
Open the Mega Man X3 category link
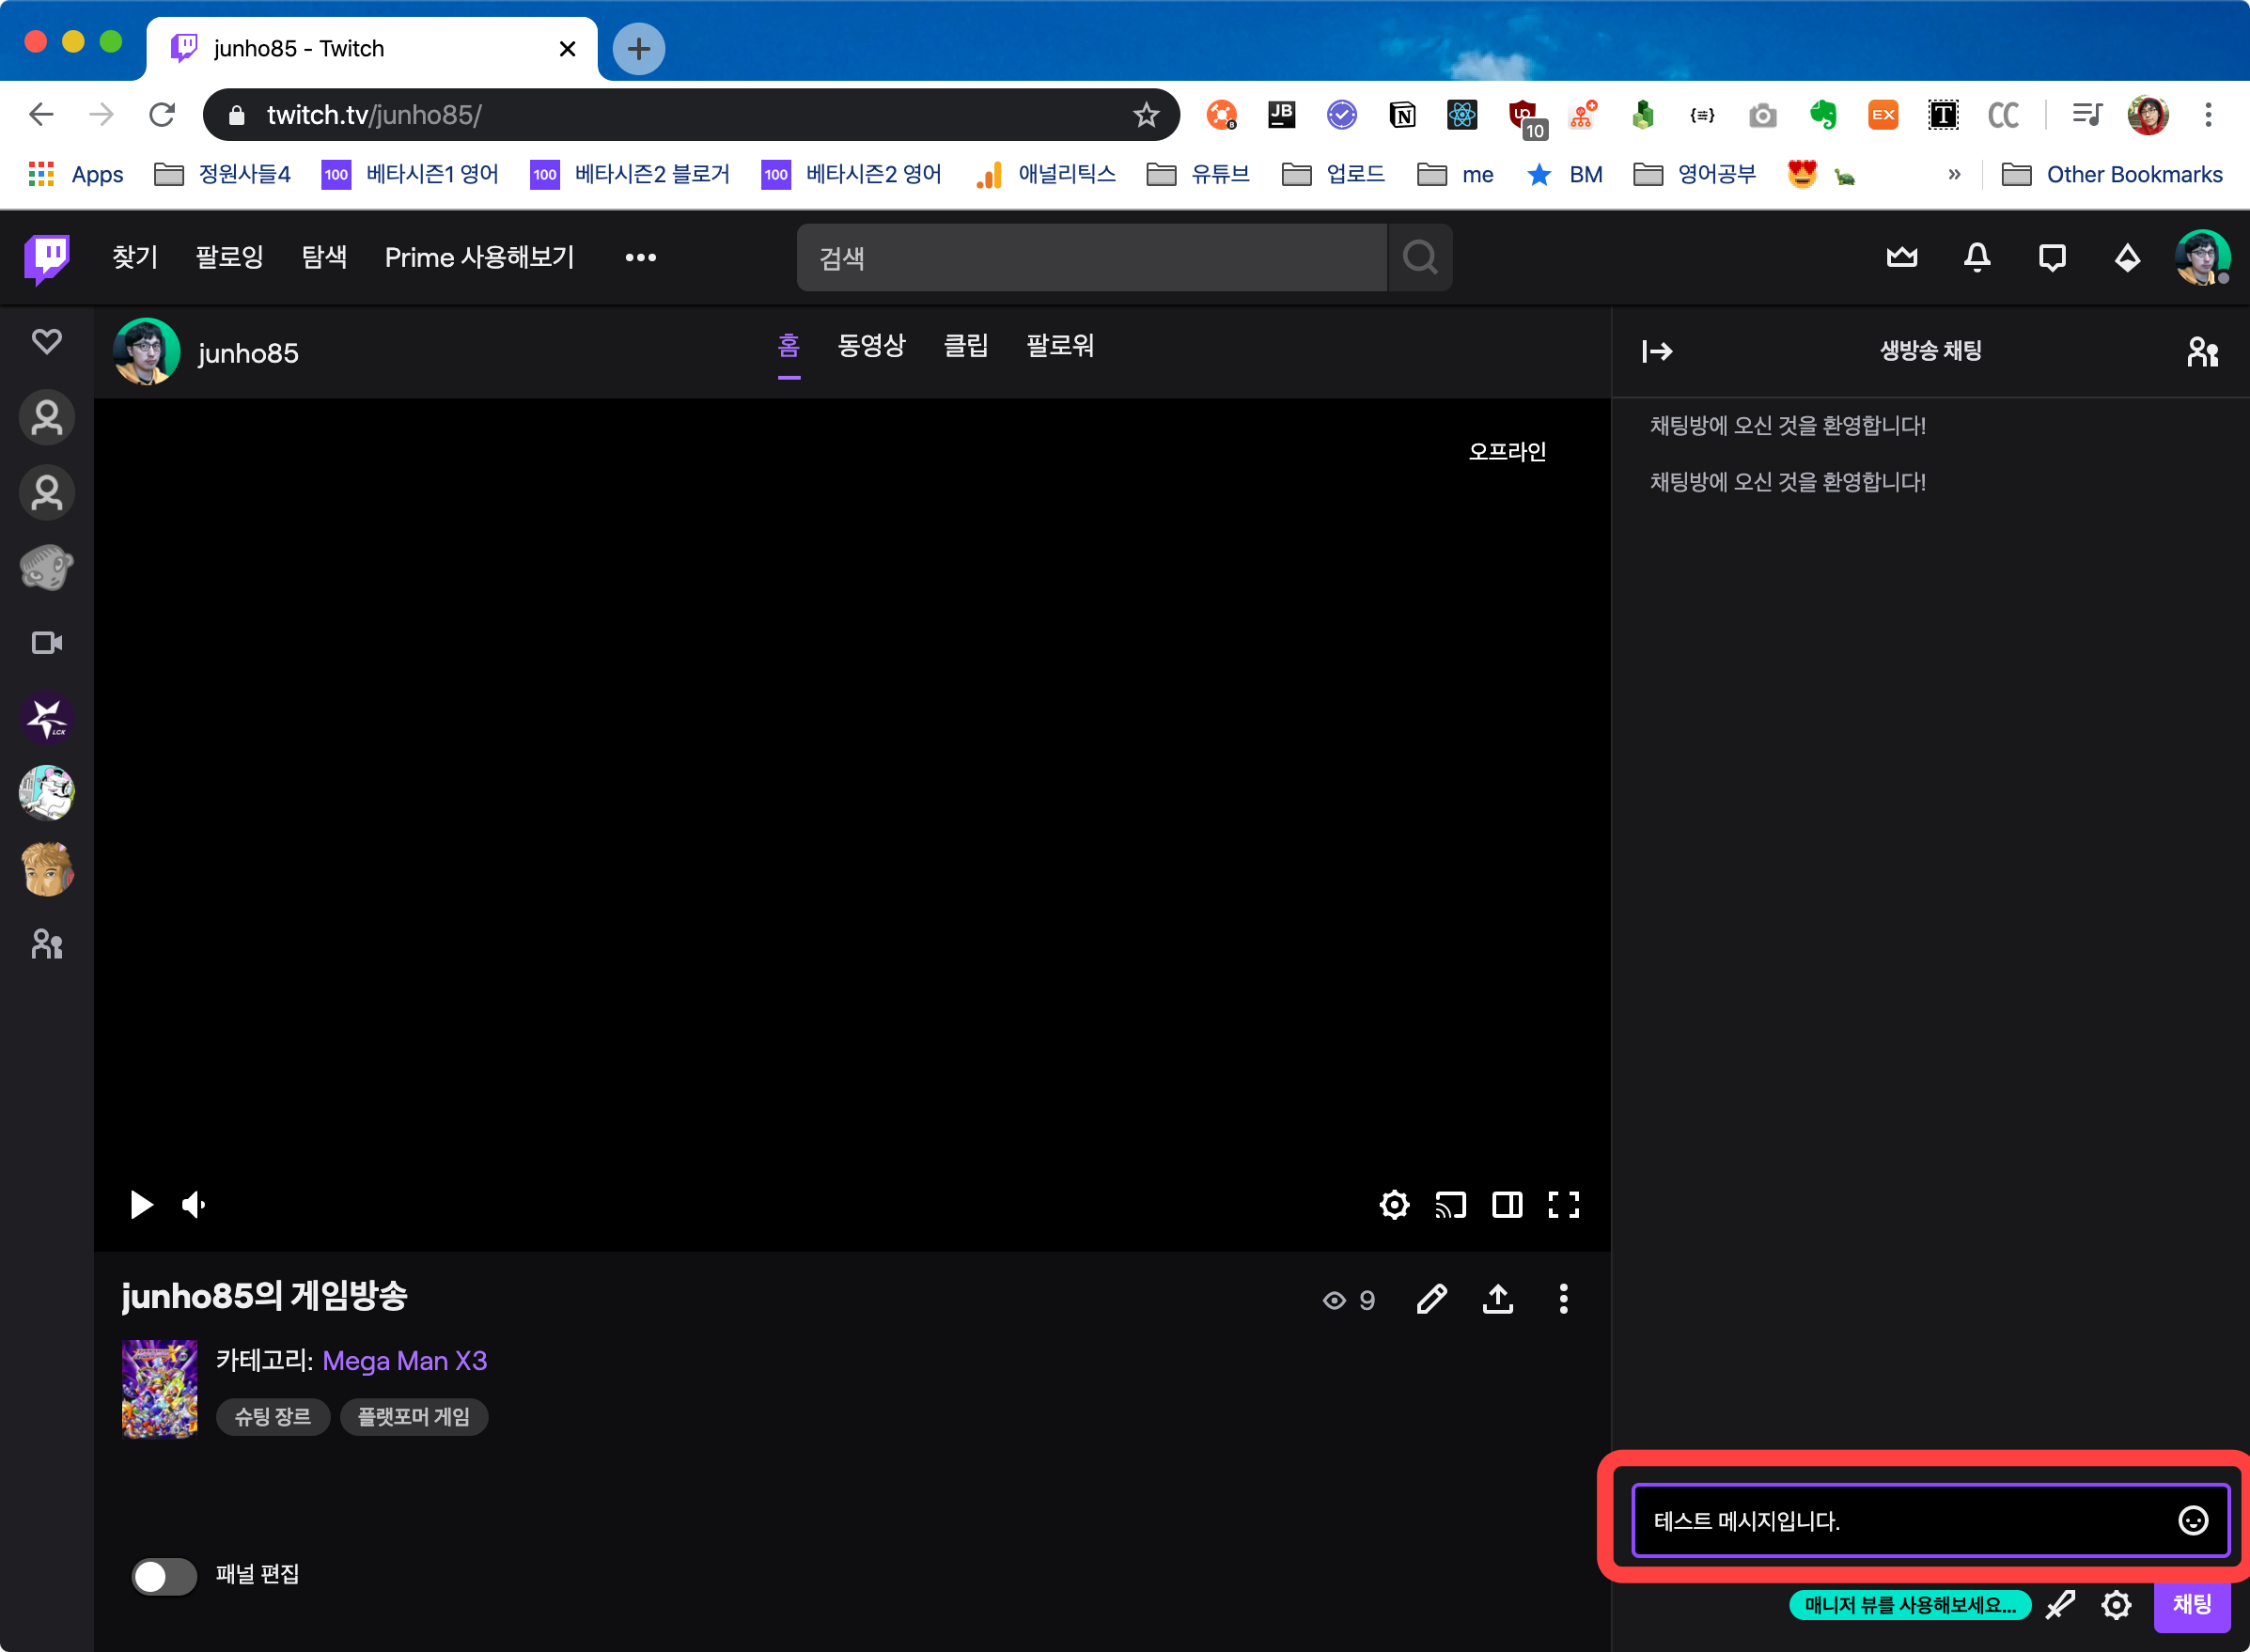404,1360
